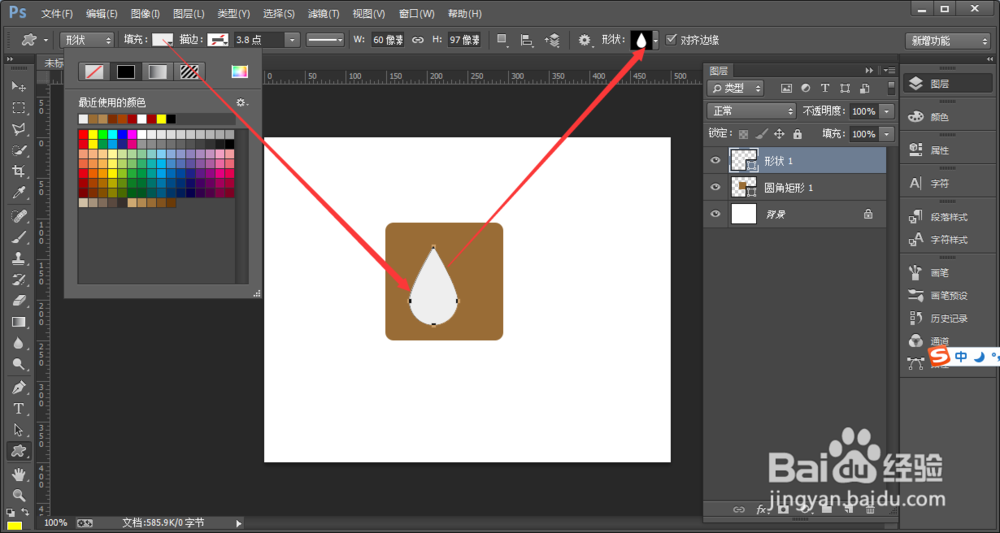Open tool mode 形状 dropdown
Image resolution: width=1000 pixels, height=533 pixels.
[87, 40]
